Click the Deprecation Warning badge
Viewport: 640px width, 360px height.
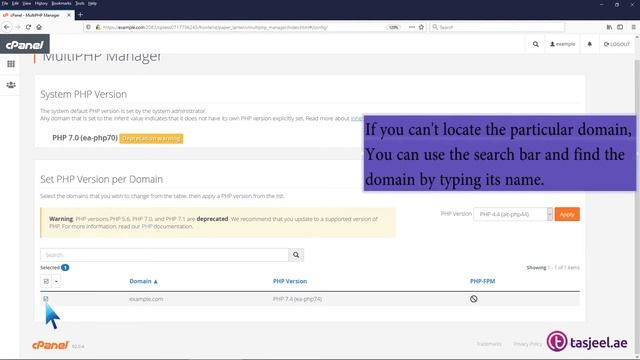[x=151, y=138]
